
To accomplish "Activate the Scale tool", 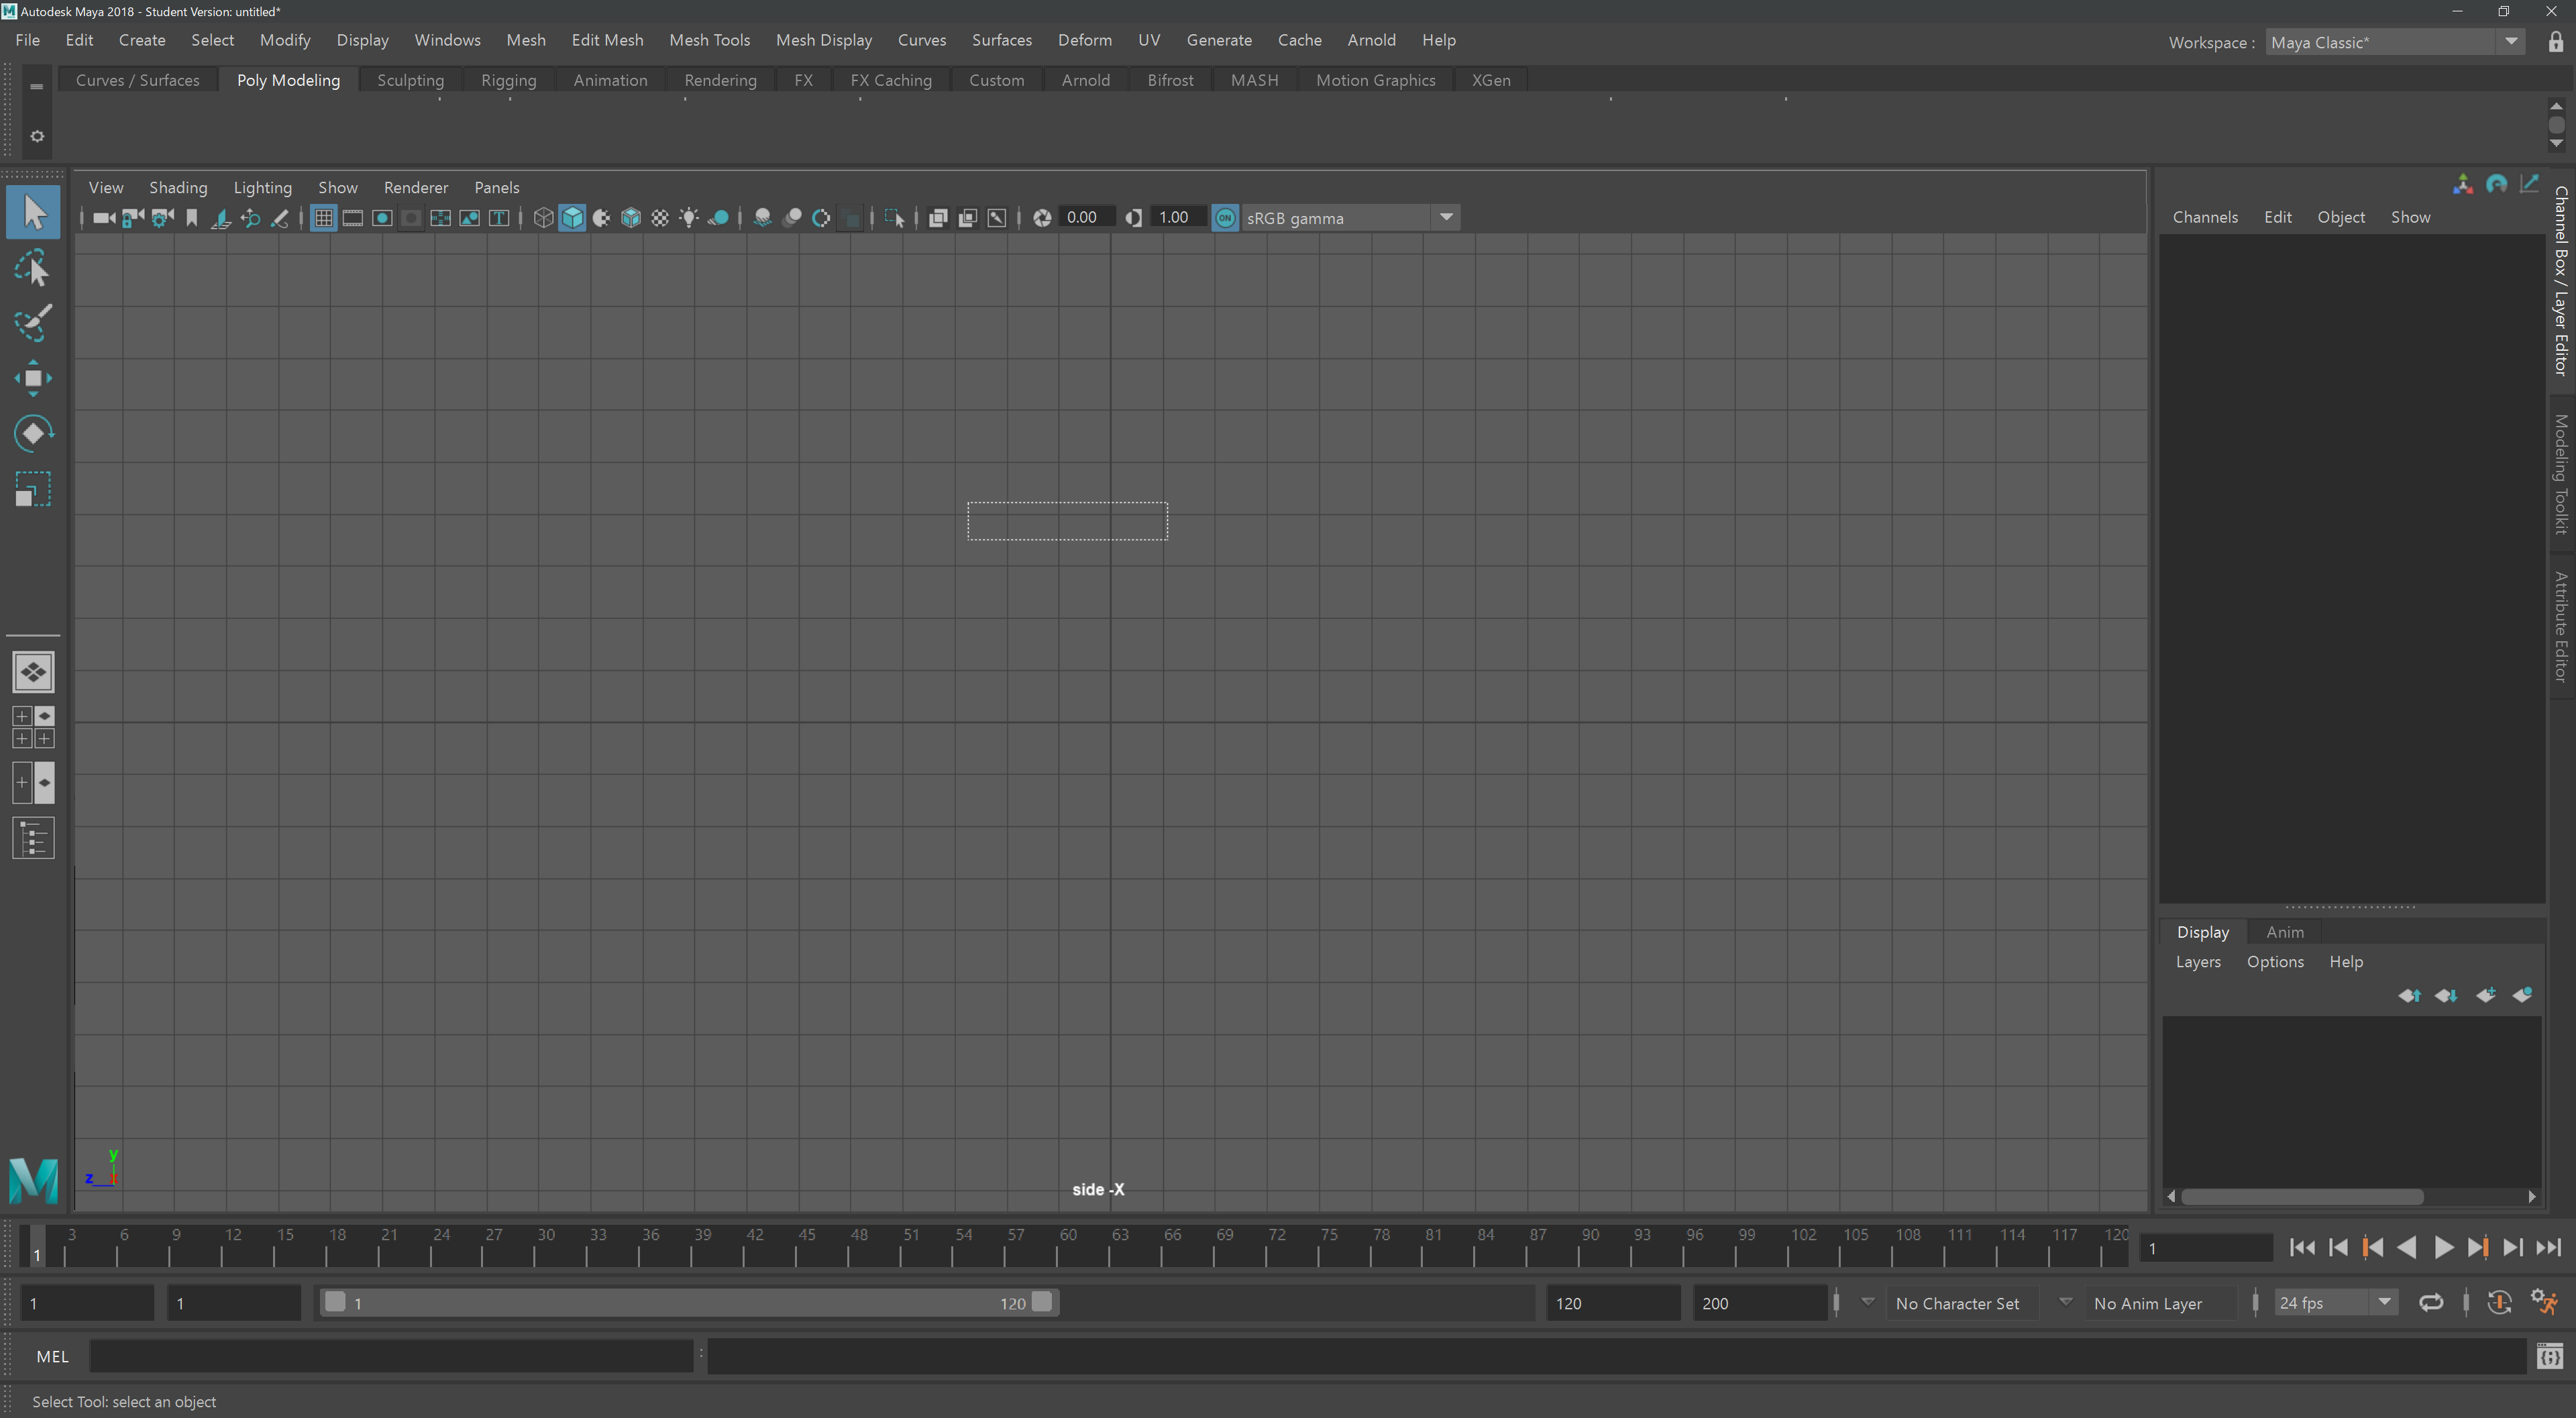I will [33, 489].
